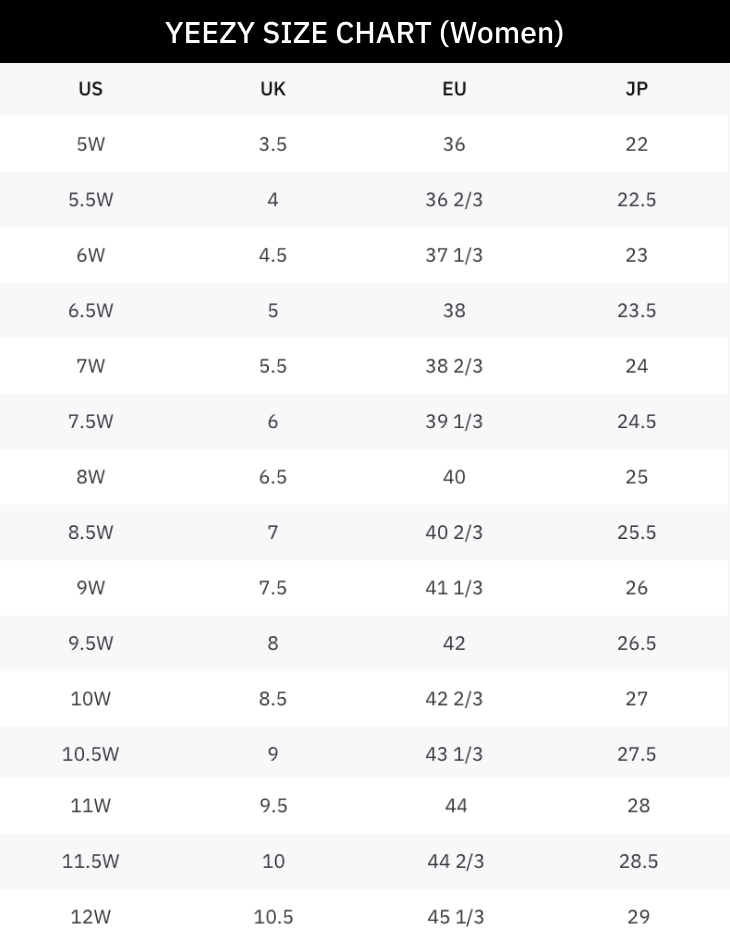Click the YEEZY SIZE CHART (Women) title
Viewport: 730px width, 936px height.
point(364,32)
